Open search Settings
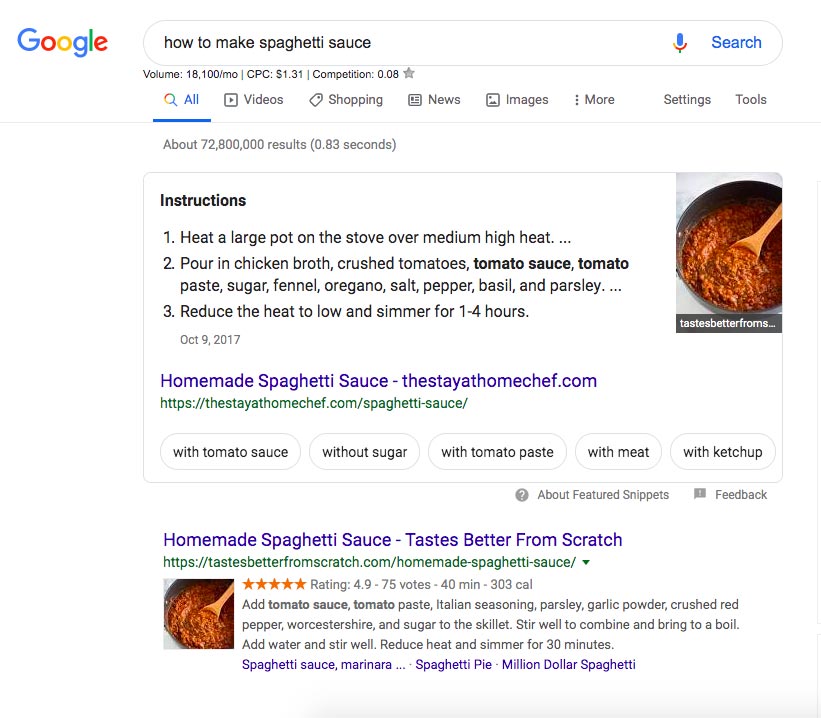 tap(687, 100)
